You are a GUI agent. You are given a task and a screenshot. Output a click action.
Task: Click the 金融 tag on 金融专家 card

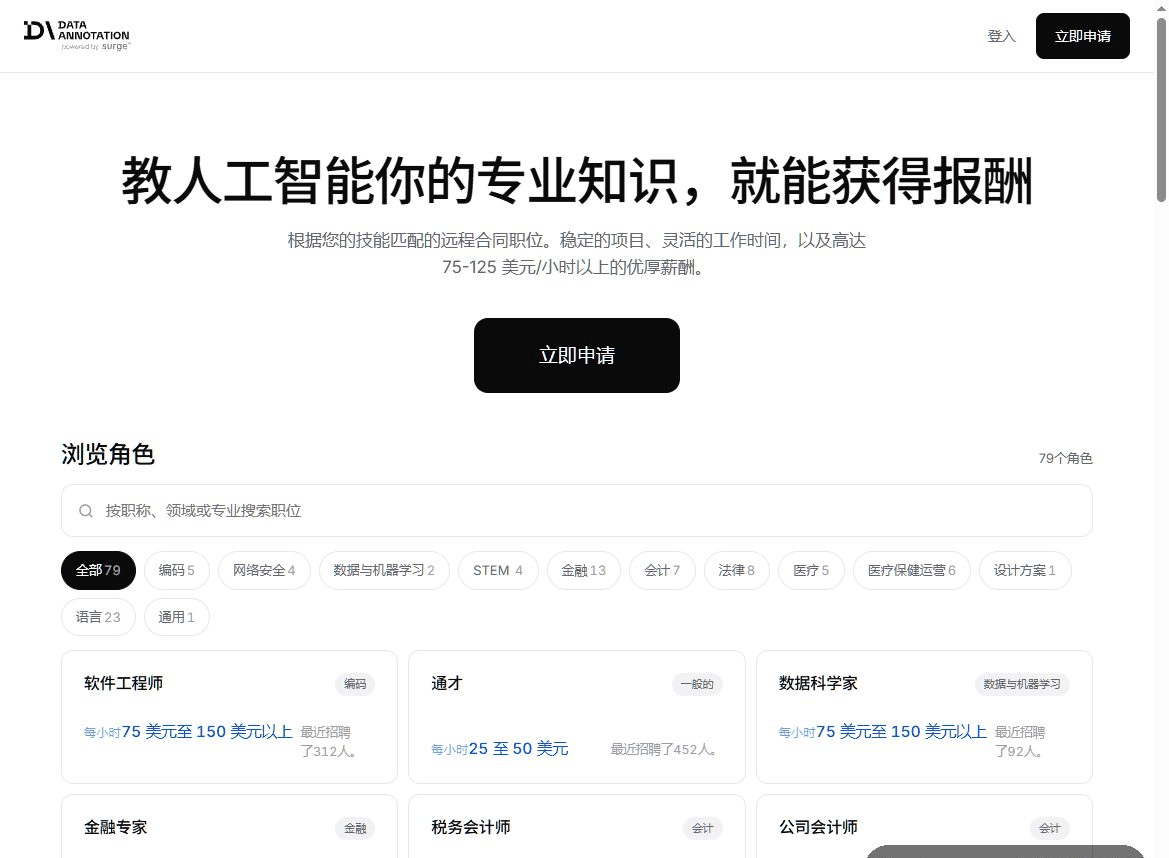[x=355, y=827]
